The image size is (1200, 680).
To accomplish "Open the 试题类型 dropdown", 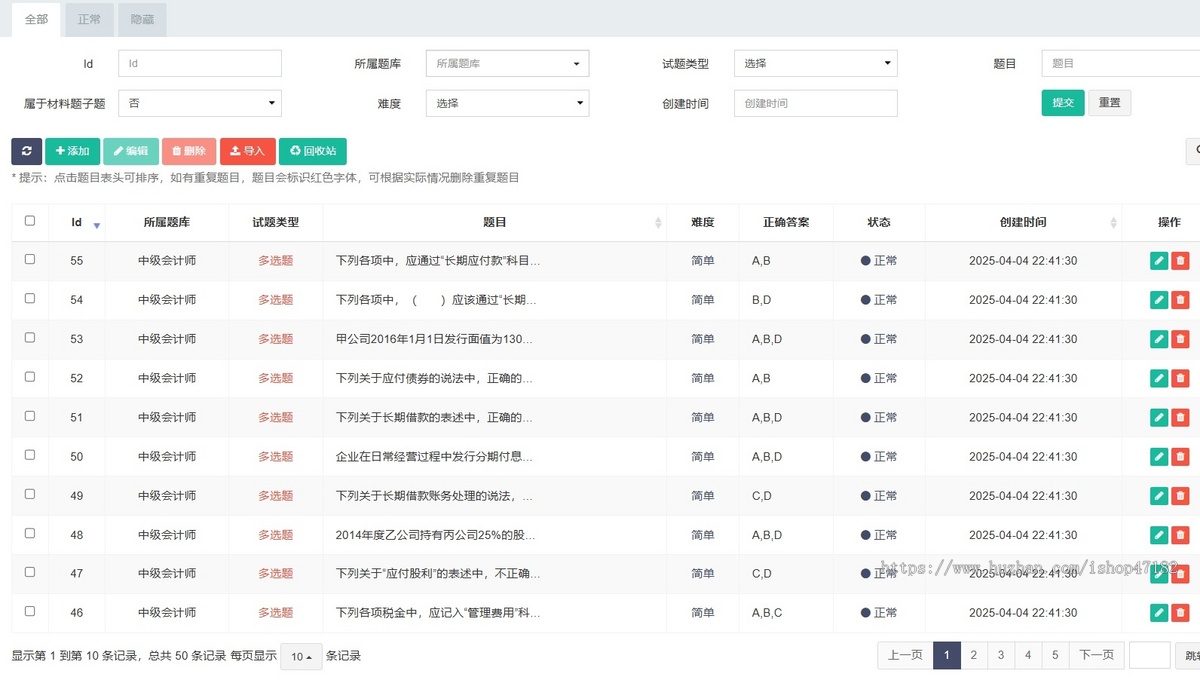I will coord(815,63).
